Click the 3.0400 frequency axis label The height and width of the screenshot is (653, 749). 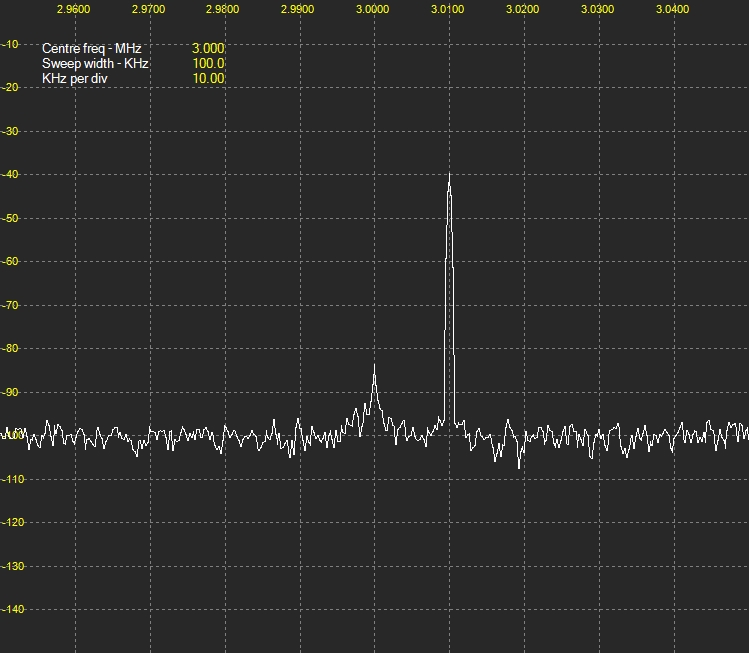(673, 9)
